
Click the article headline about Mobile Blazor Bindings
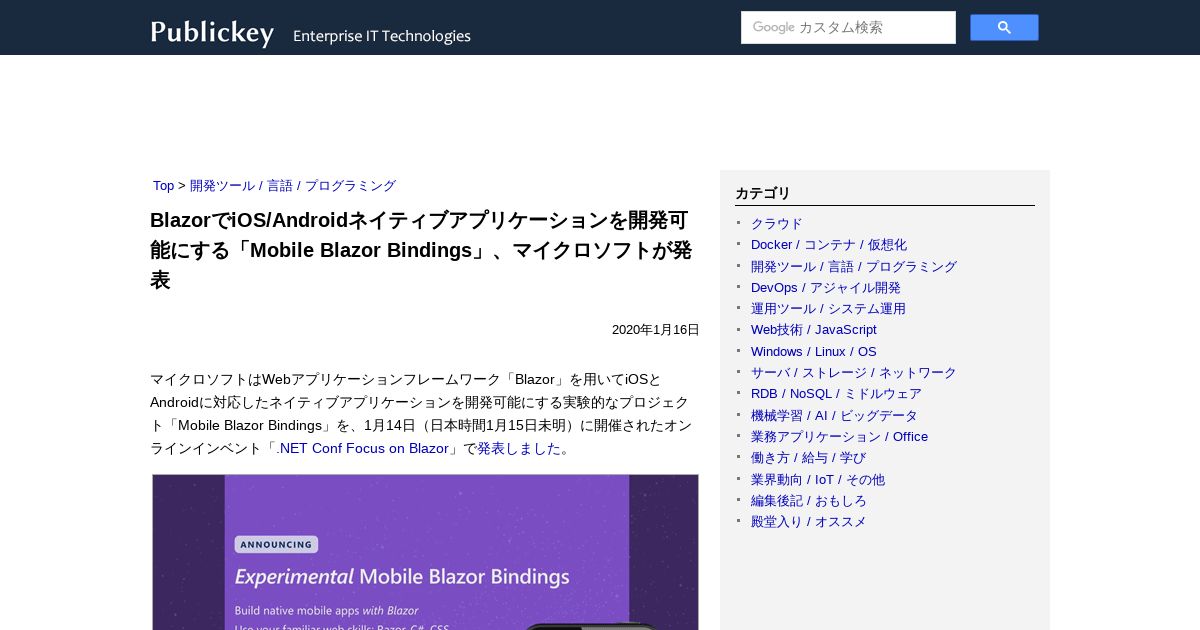coord(421,250)
